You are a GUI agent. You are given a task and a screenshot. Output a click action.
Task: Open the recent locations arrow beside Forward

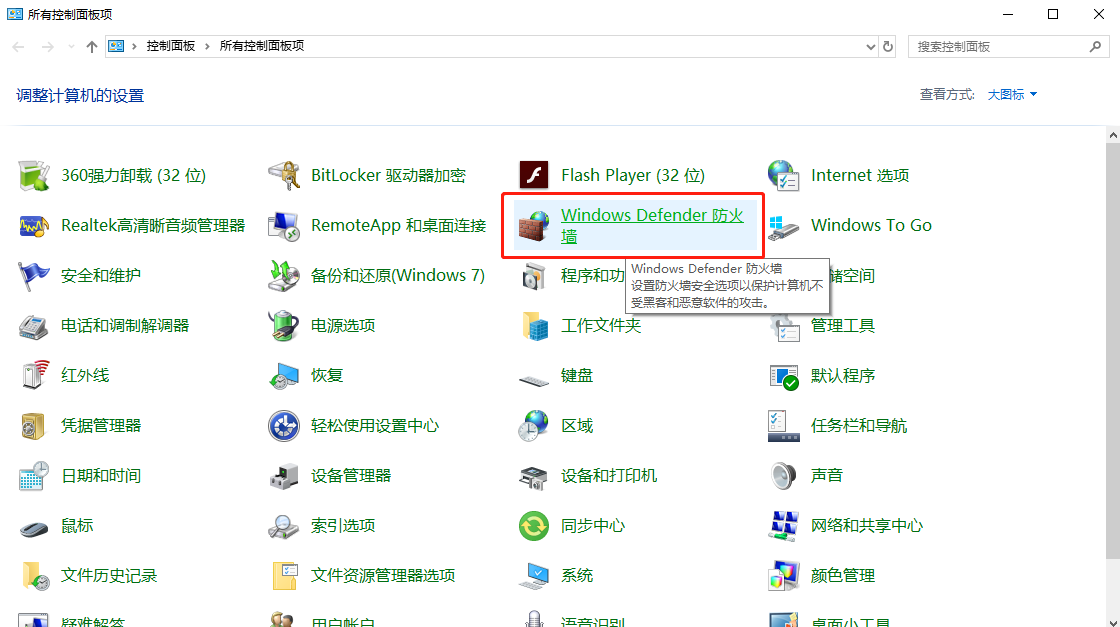click(71, 46)
